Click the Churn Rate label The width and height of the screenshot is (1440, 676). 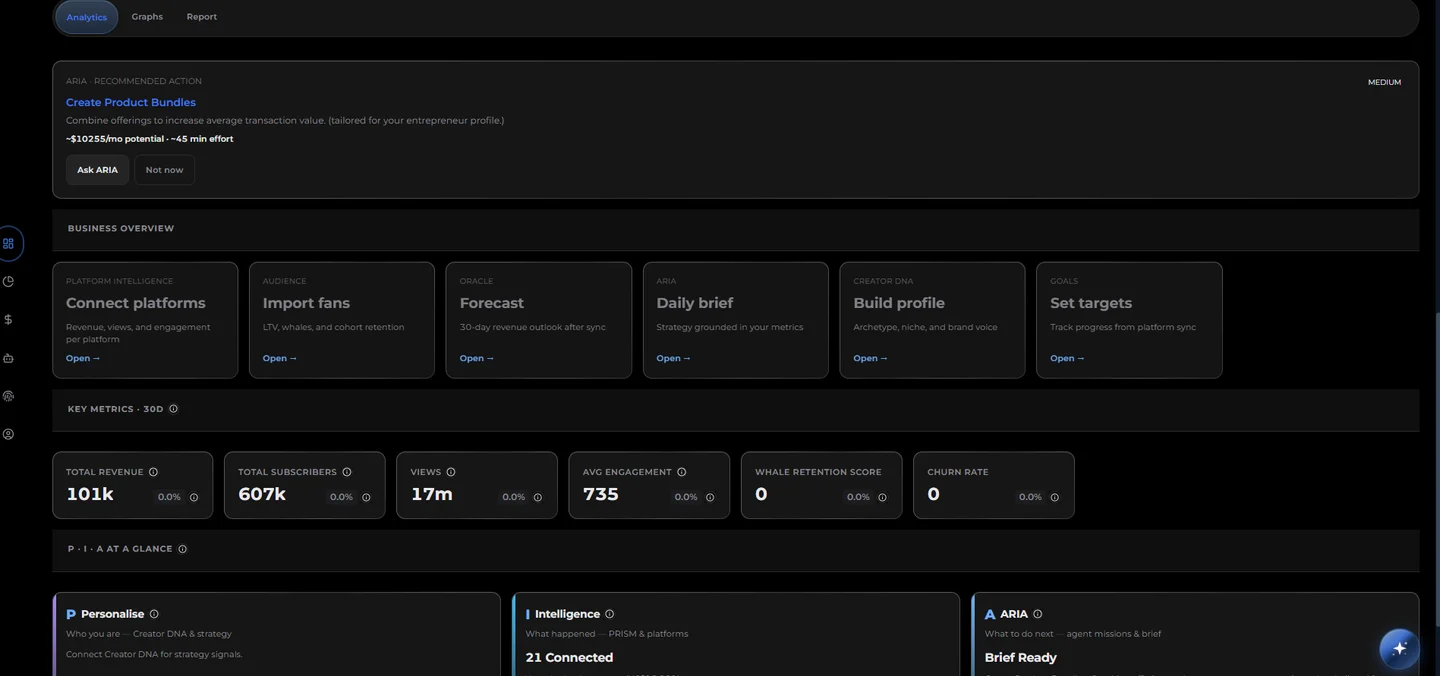[958, 472]
